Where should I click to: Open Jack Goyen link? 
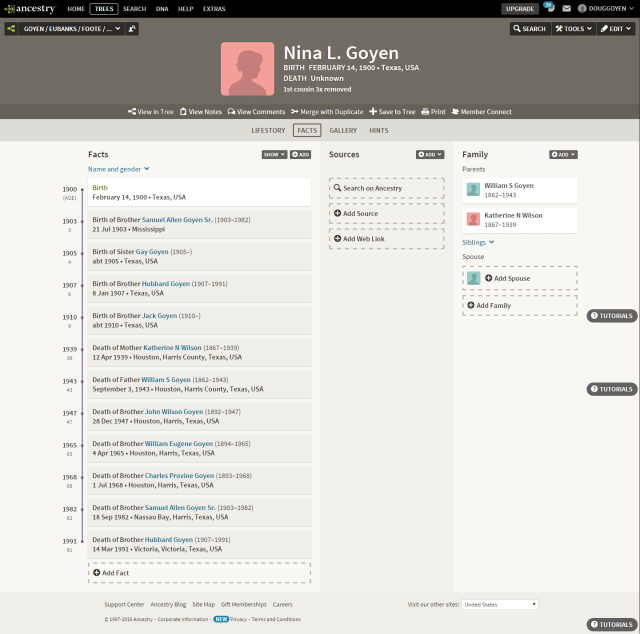coord(160,316)
